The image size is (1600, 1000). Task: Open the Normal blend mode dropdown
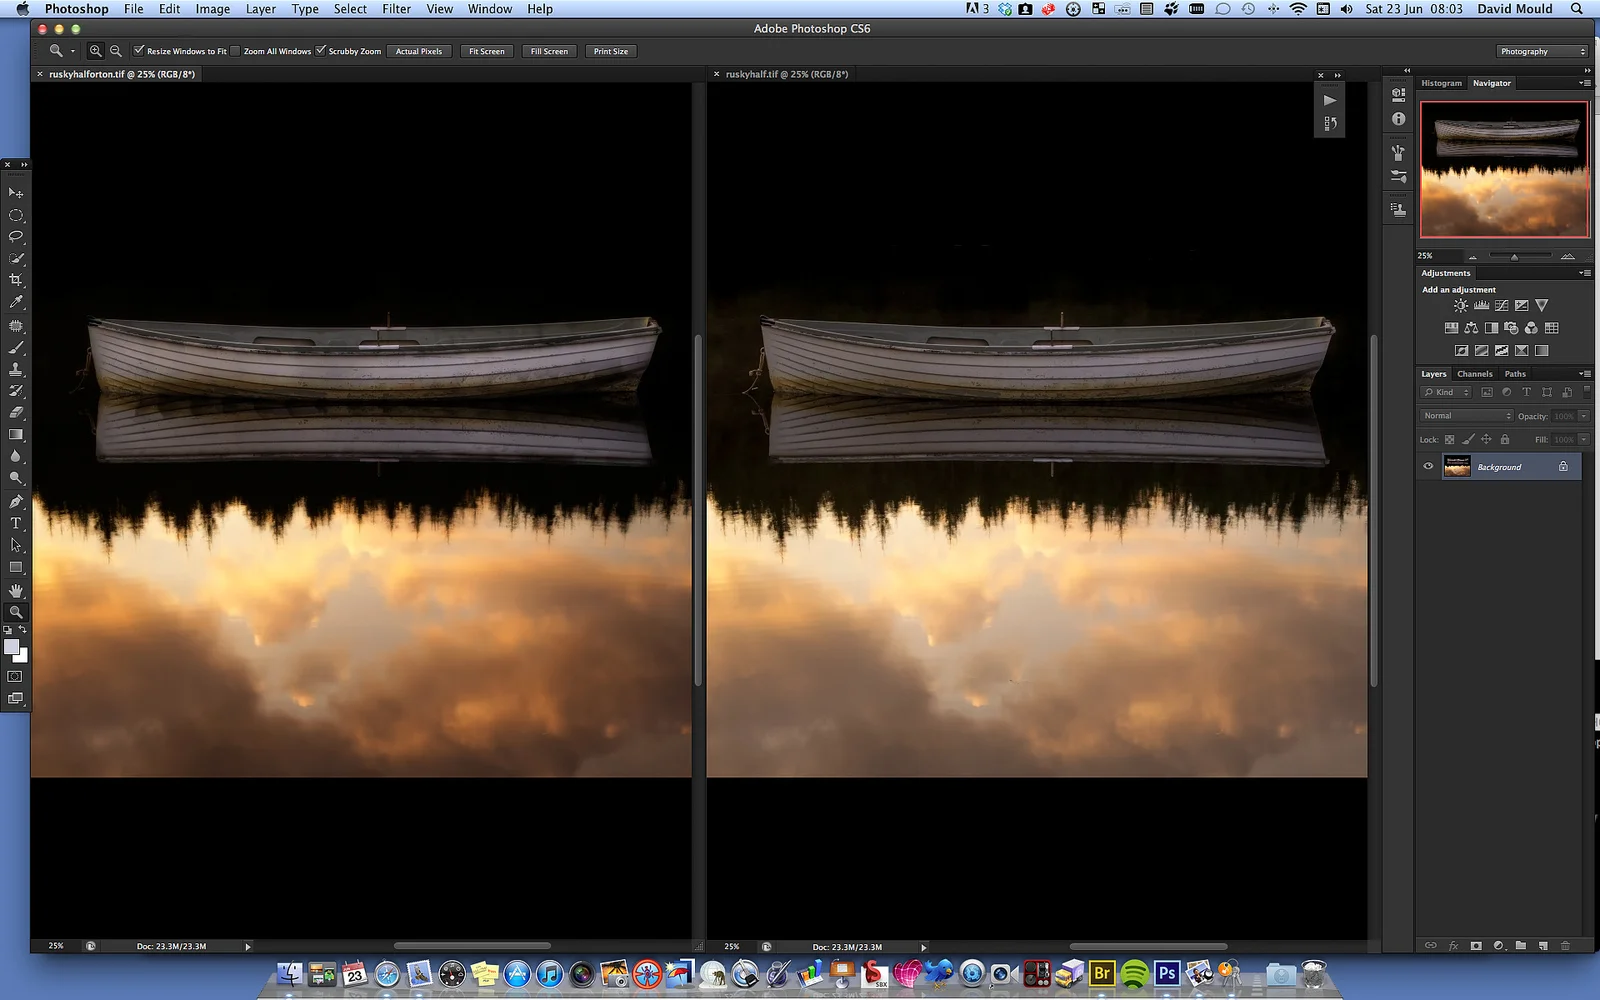click(x=1467, y=416)
